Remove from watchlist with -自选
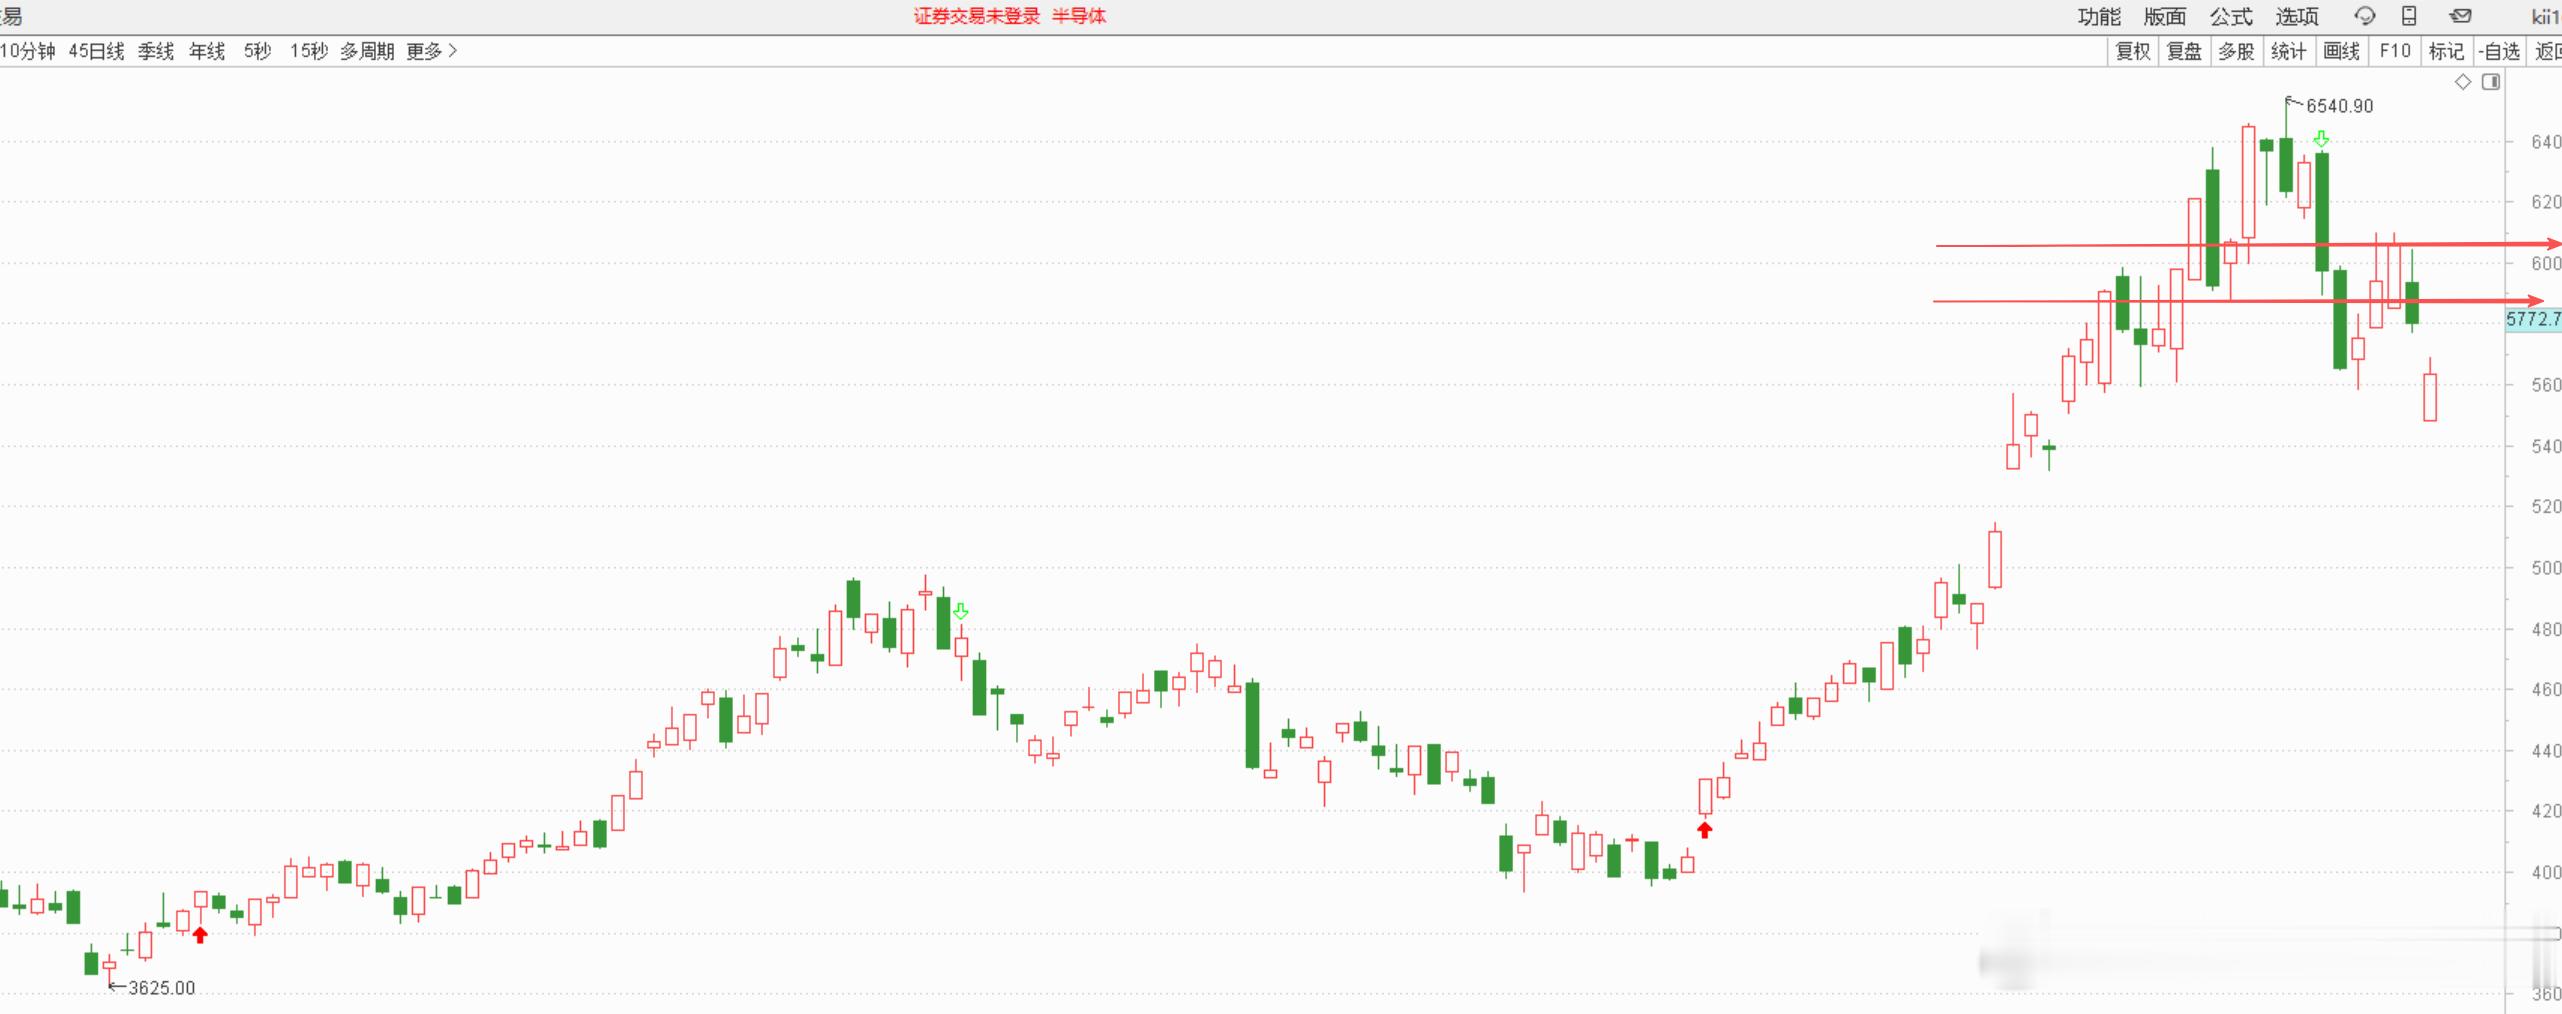Viewport: 2562px width, 1014px height. pyautogui.click(x=2499, y=51)
